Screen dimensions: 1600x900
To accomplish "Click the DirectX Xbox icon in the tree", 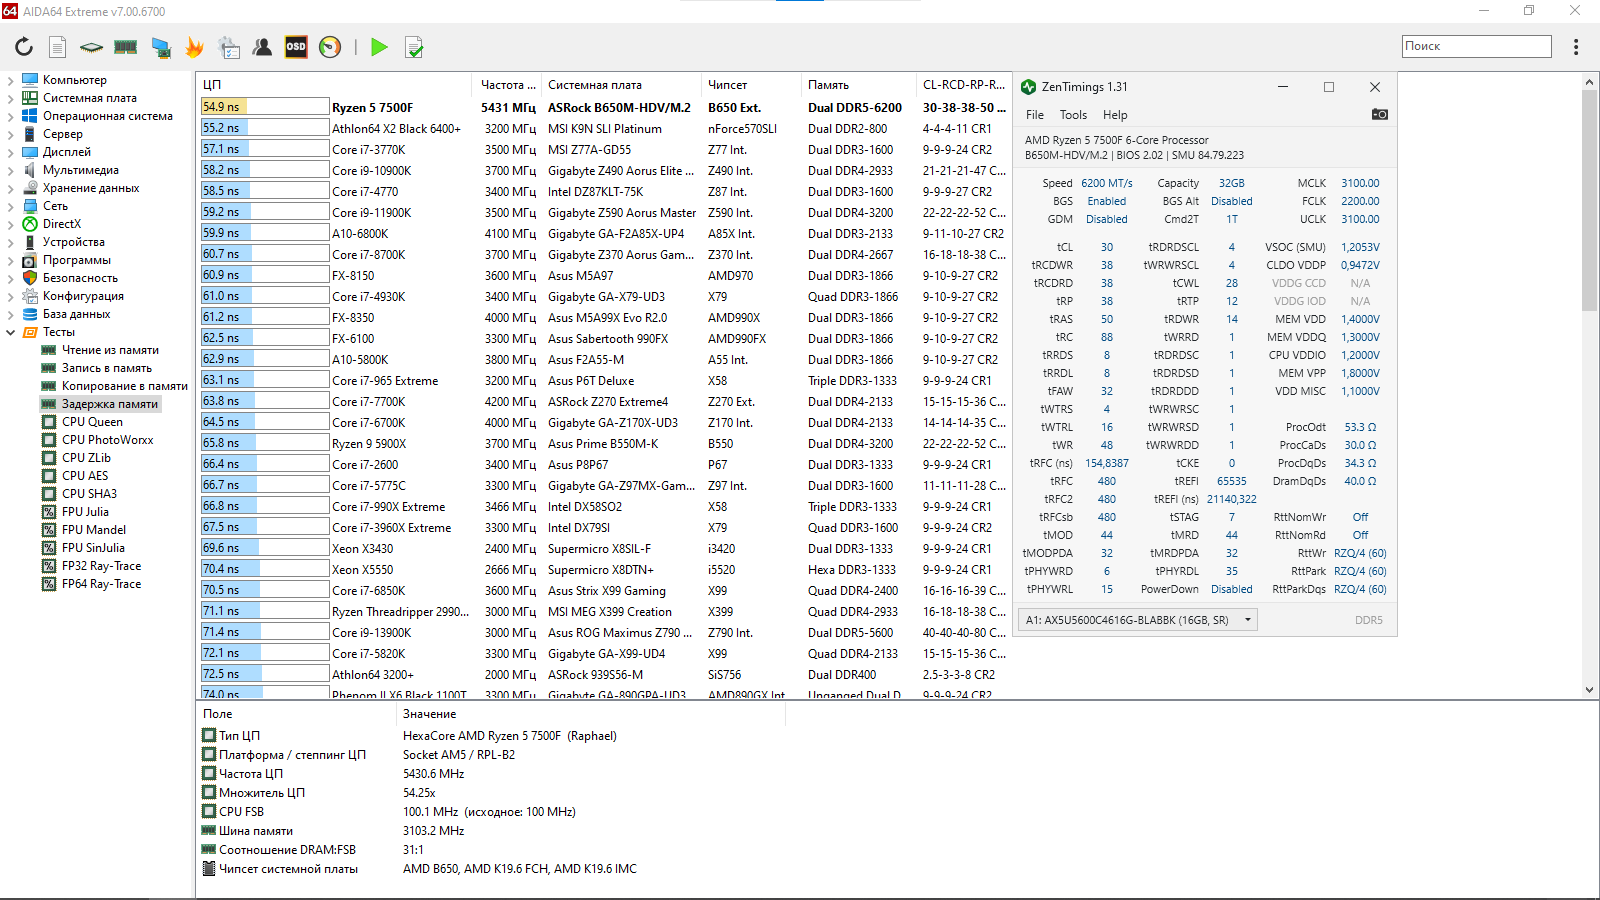I will pos(30,224).
